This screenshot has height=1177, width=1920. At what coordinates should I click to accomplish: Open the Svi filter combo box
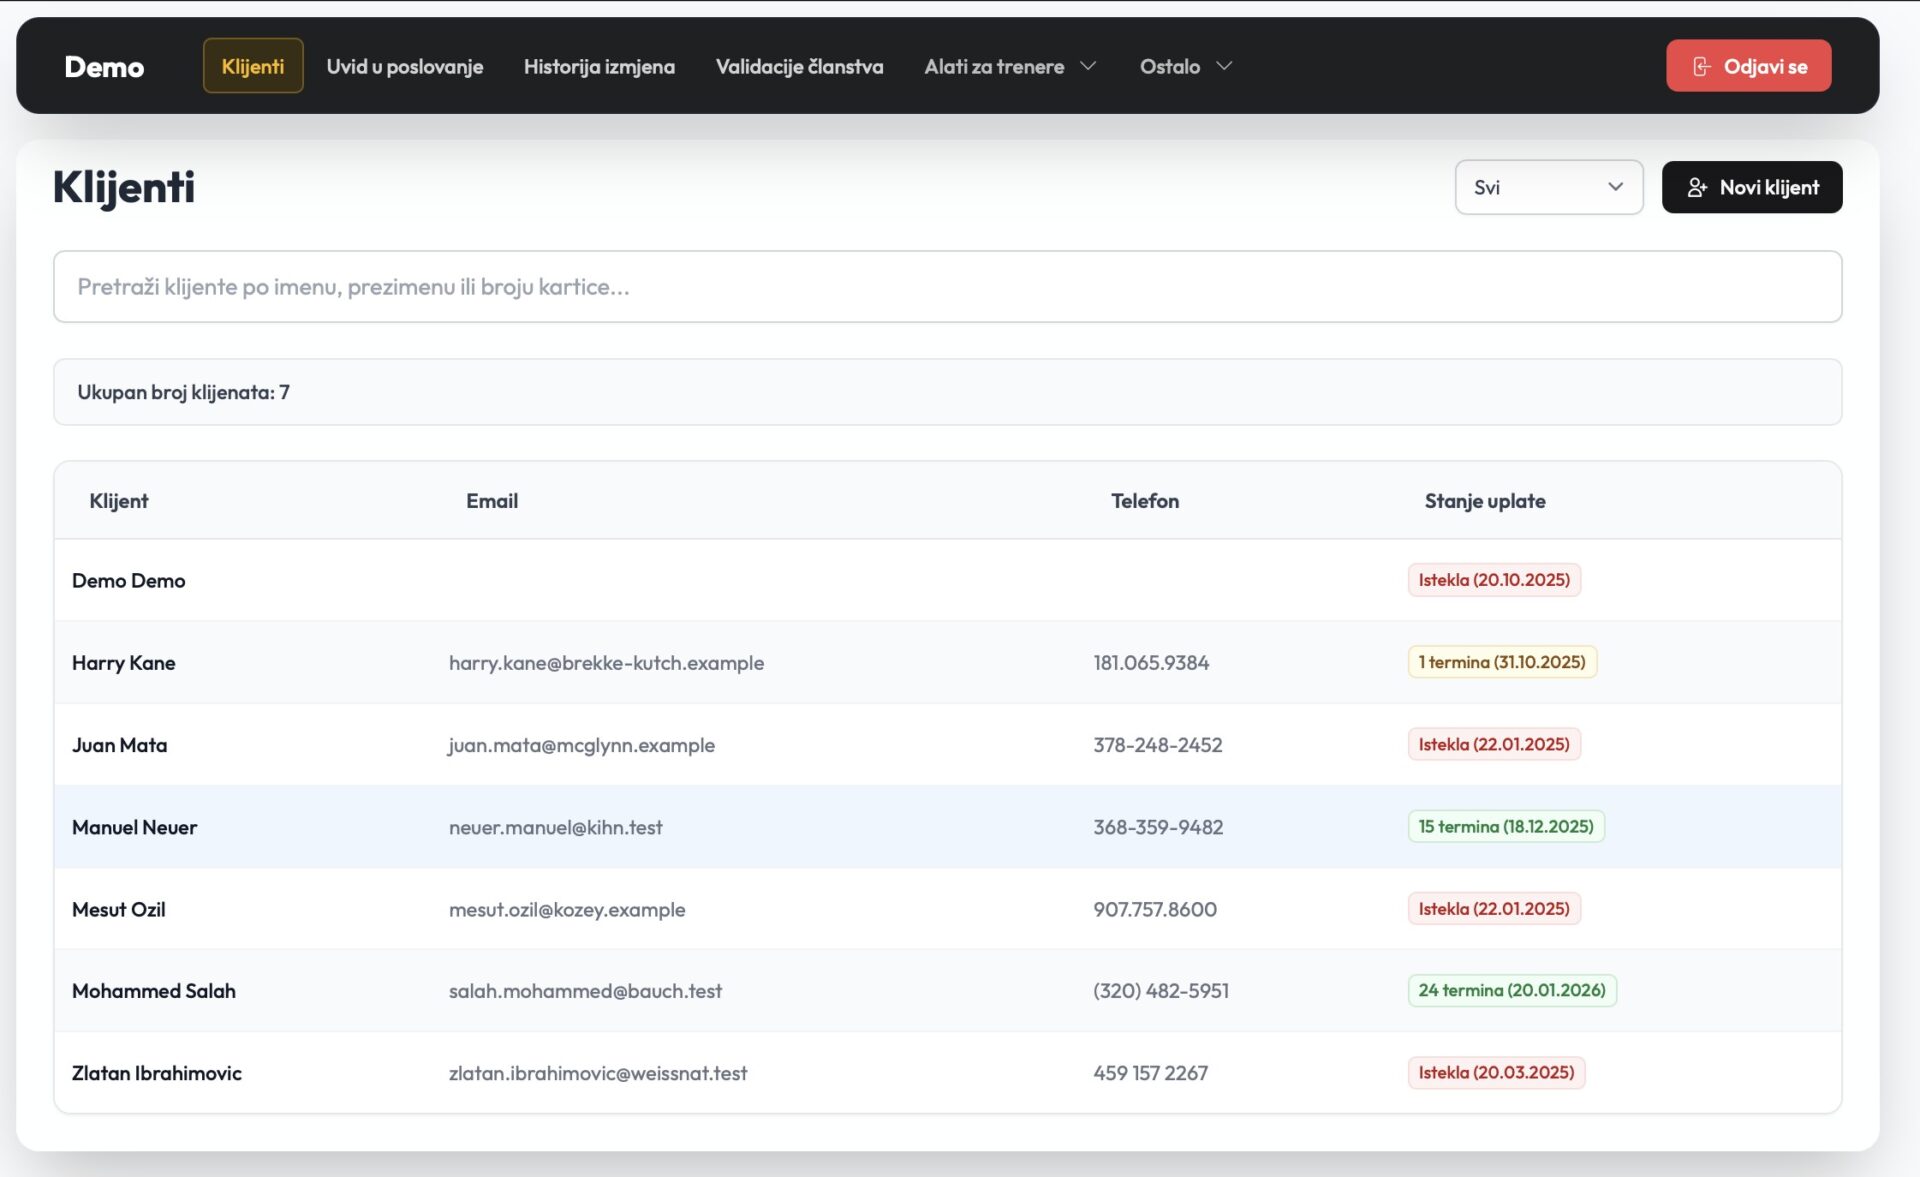click(x=1548, y=187)
